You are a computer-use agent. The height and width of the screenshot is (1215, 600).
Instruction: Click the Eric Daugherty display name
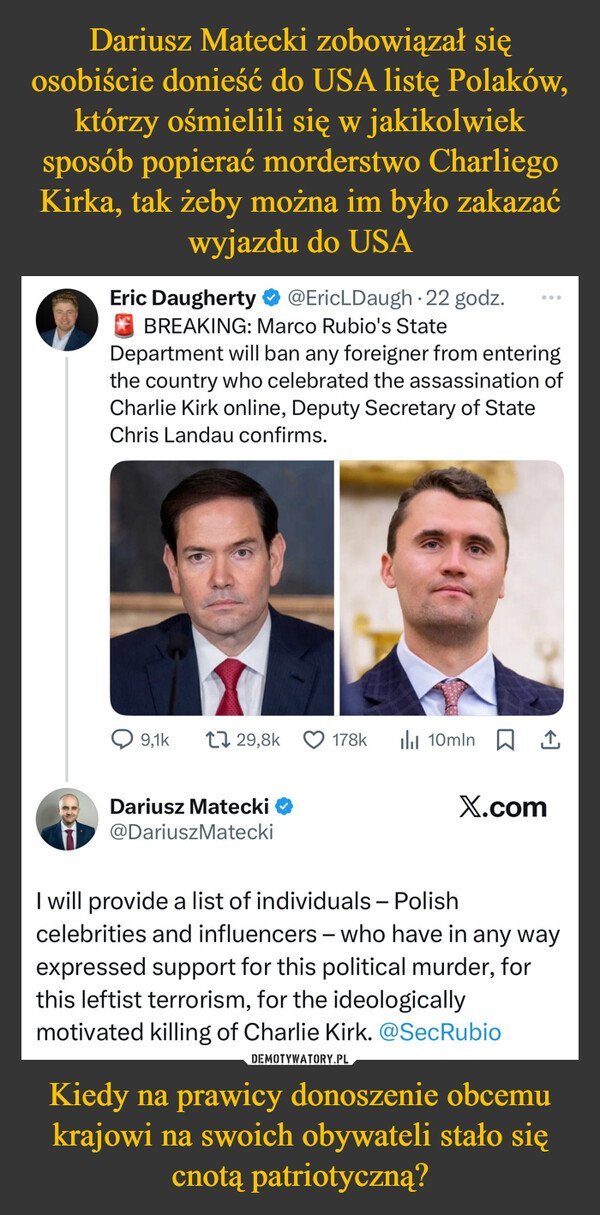[182, 298]
